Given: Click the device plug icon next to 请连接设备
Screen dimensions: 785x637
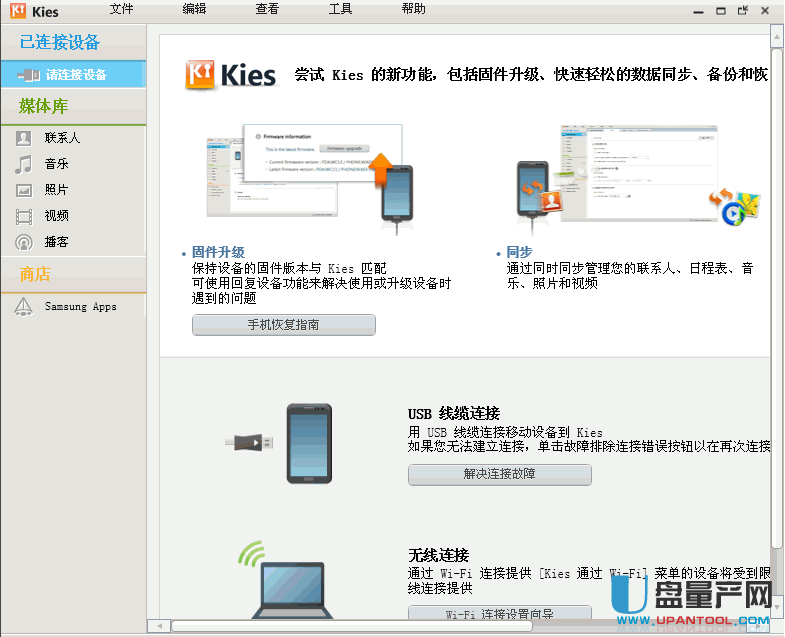Looking at the screenshot, I should point(29,75).
